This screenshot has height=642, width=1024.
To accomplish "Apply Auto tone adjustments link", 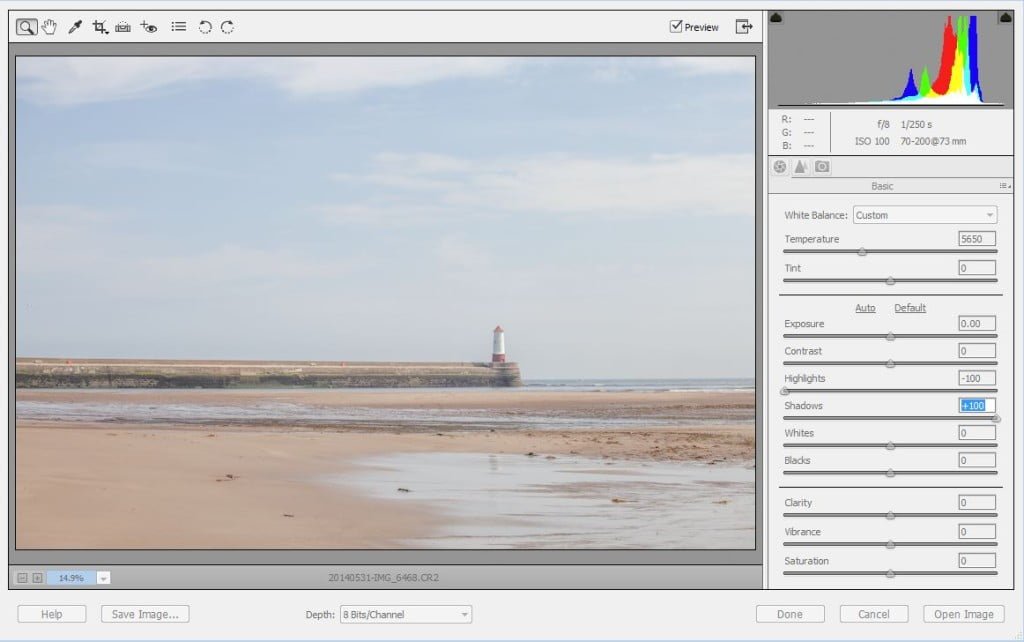I will click(x=865, y=308).
